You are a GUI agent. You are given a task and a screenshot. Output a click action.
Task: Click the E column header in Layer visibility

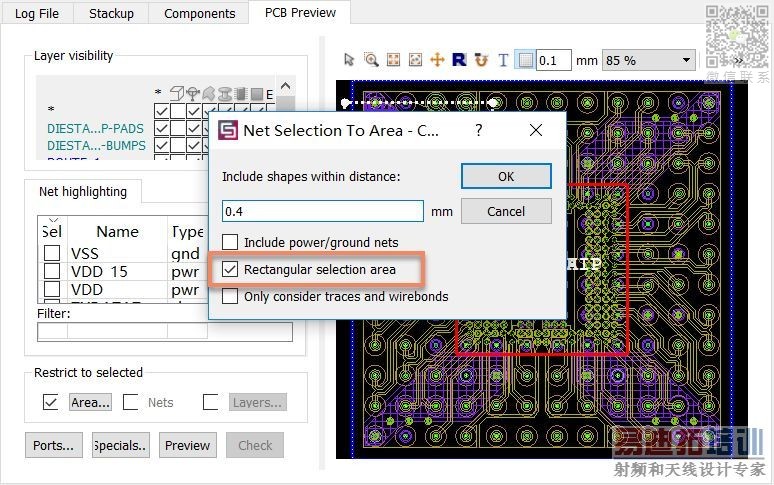pyautogui.click(x=270, y=94)
